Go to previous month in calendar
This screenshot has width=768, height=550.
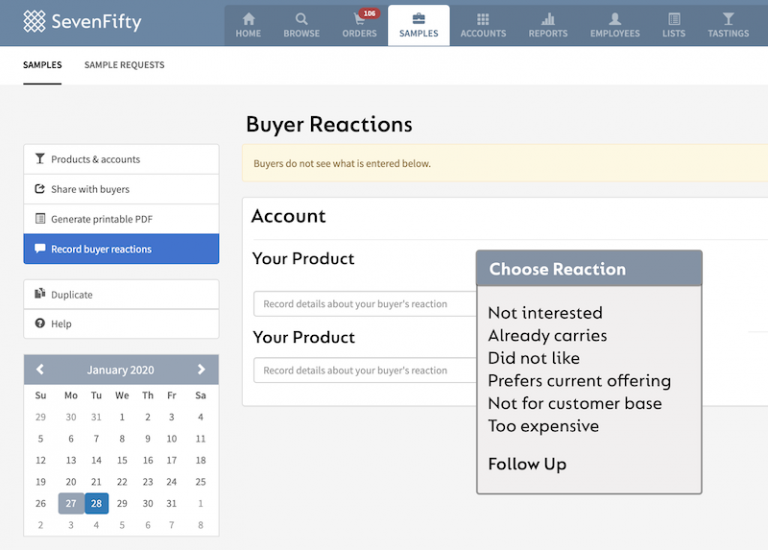click(x=40, y=369)
